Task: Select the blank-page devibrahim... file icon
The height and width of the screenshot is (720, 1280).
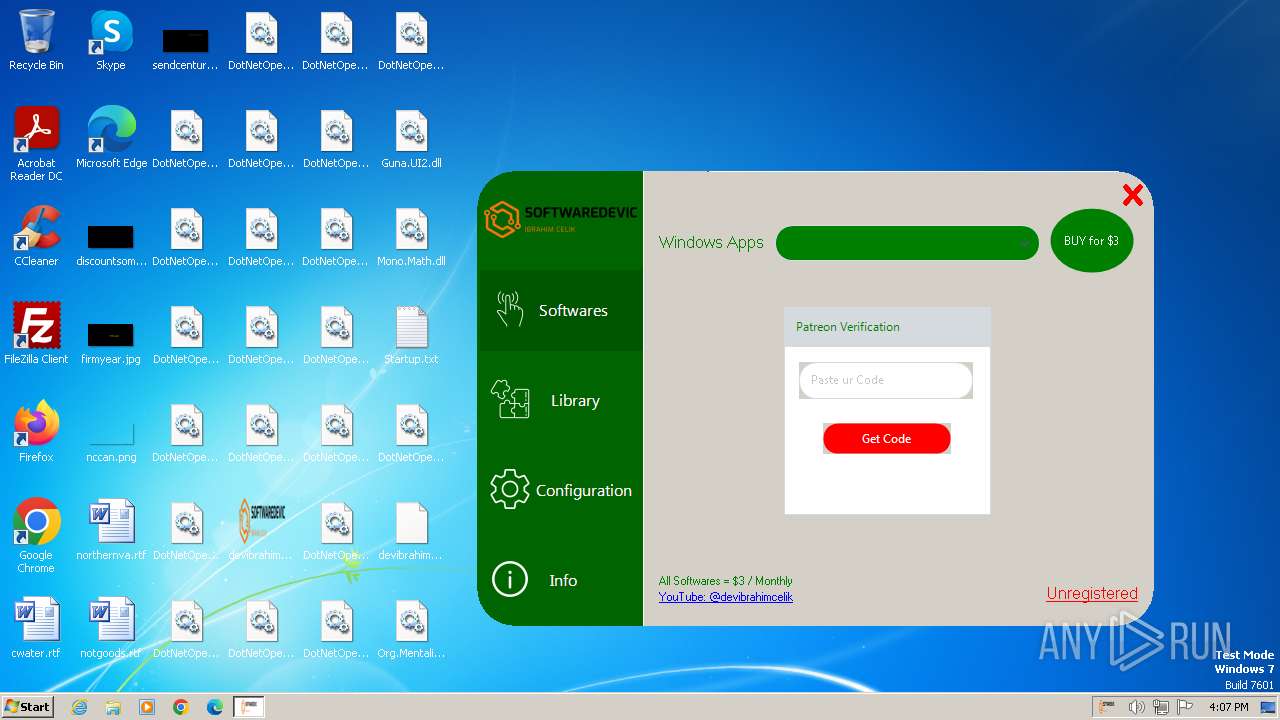Action: coord(411,530)
